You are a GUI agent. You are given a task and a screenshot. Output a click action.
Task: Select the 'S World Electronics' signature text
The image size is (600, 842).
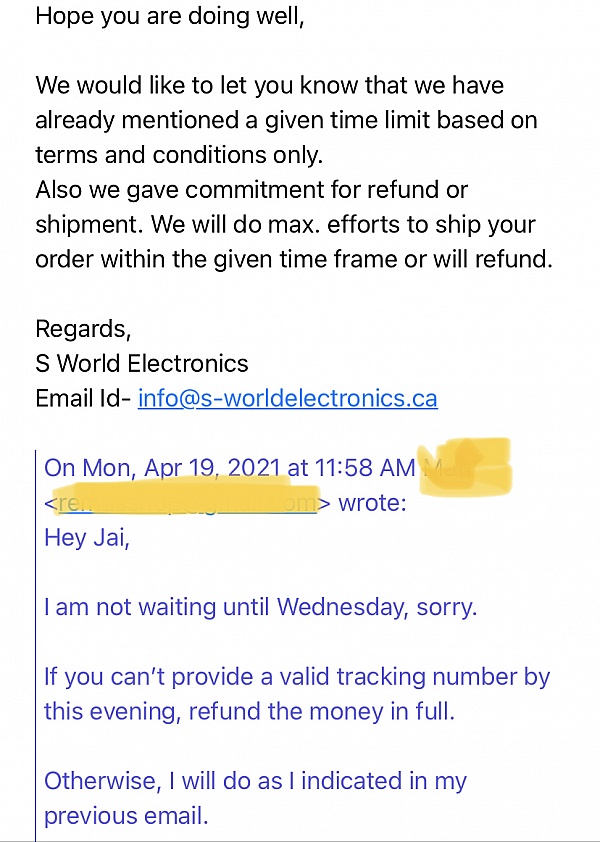pyautogui.click(x=142, y=364)
